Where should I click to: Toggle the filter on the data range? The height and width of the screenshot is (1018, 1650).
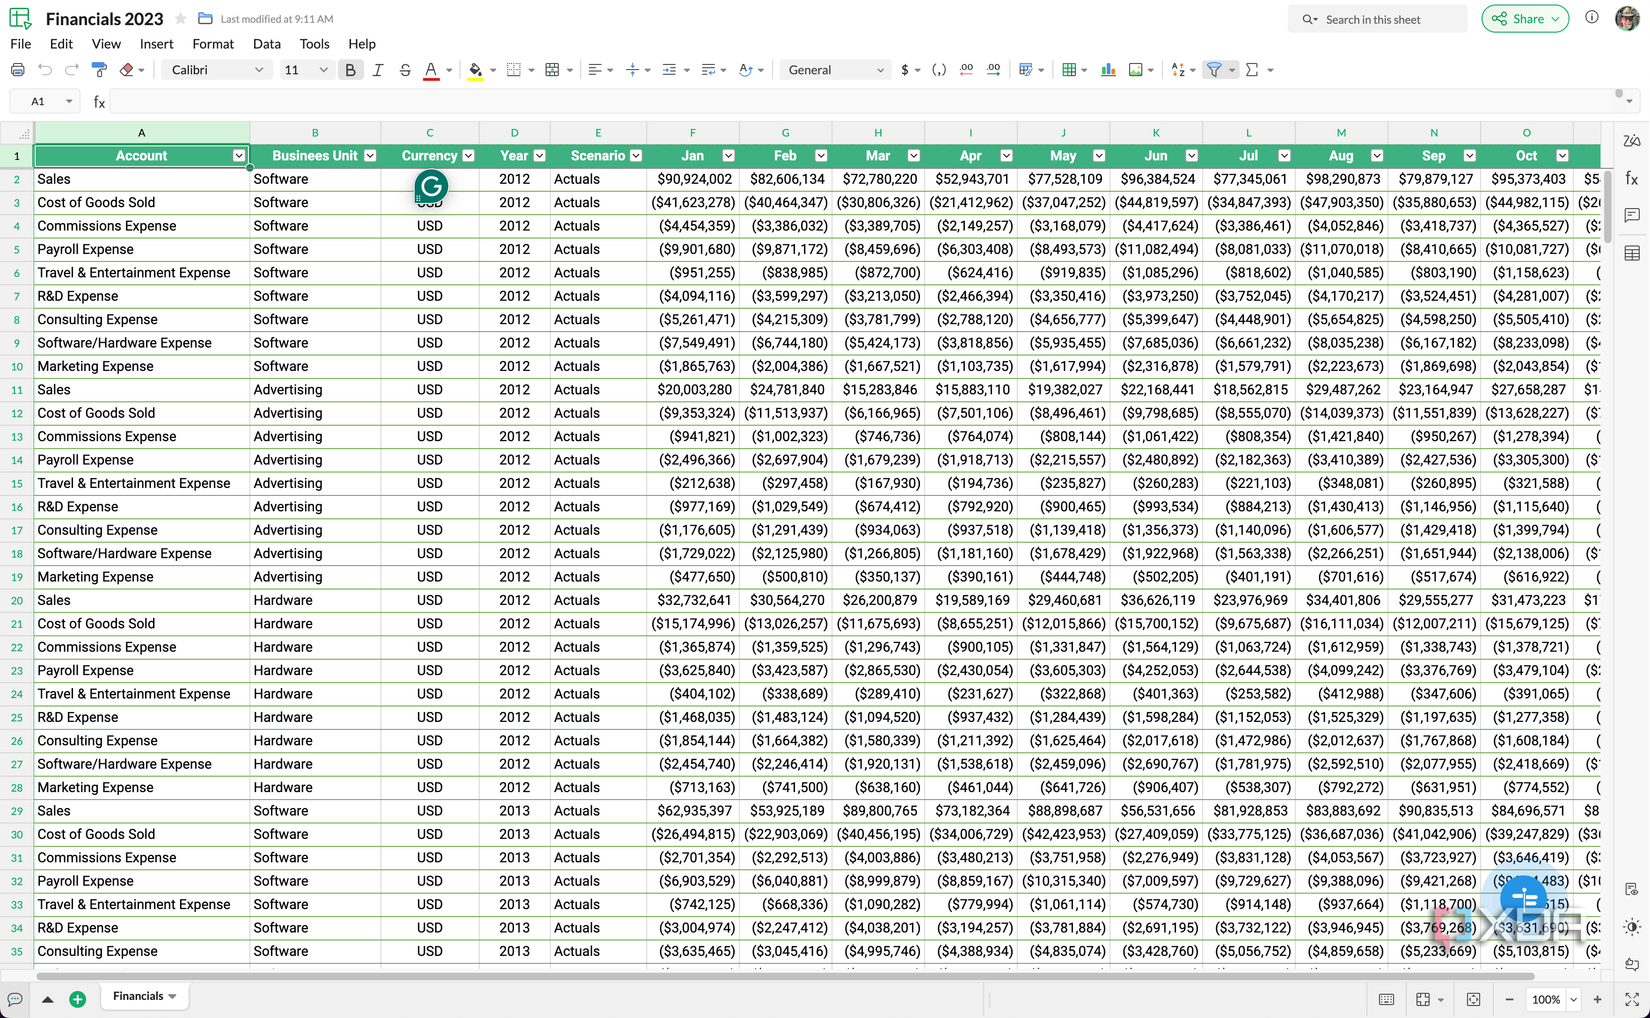coord(1215,69)
